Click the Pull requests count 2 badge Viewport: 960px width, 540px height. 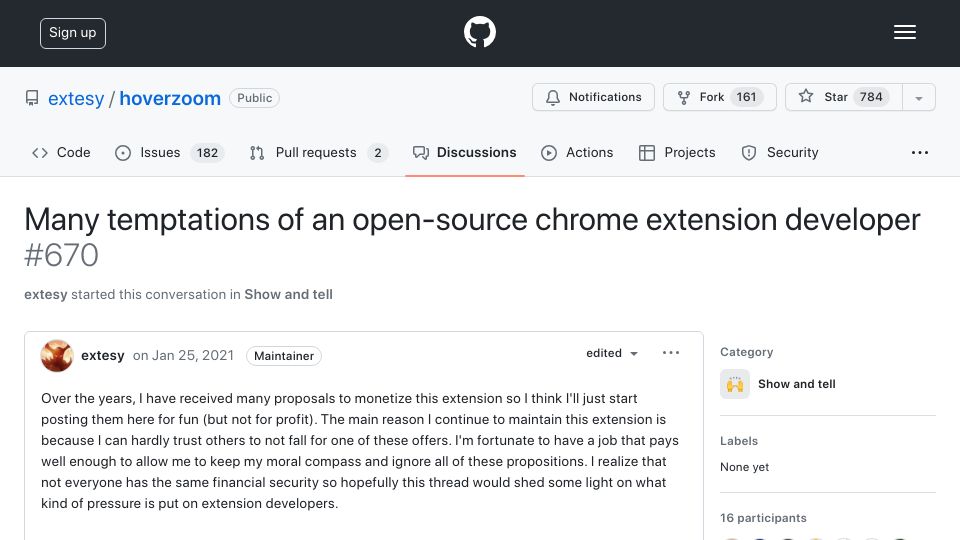(378, 153)
